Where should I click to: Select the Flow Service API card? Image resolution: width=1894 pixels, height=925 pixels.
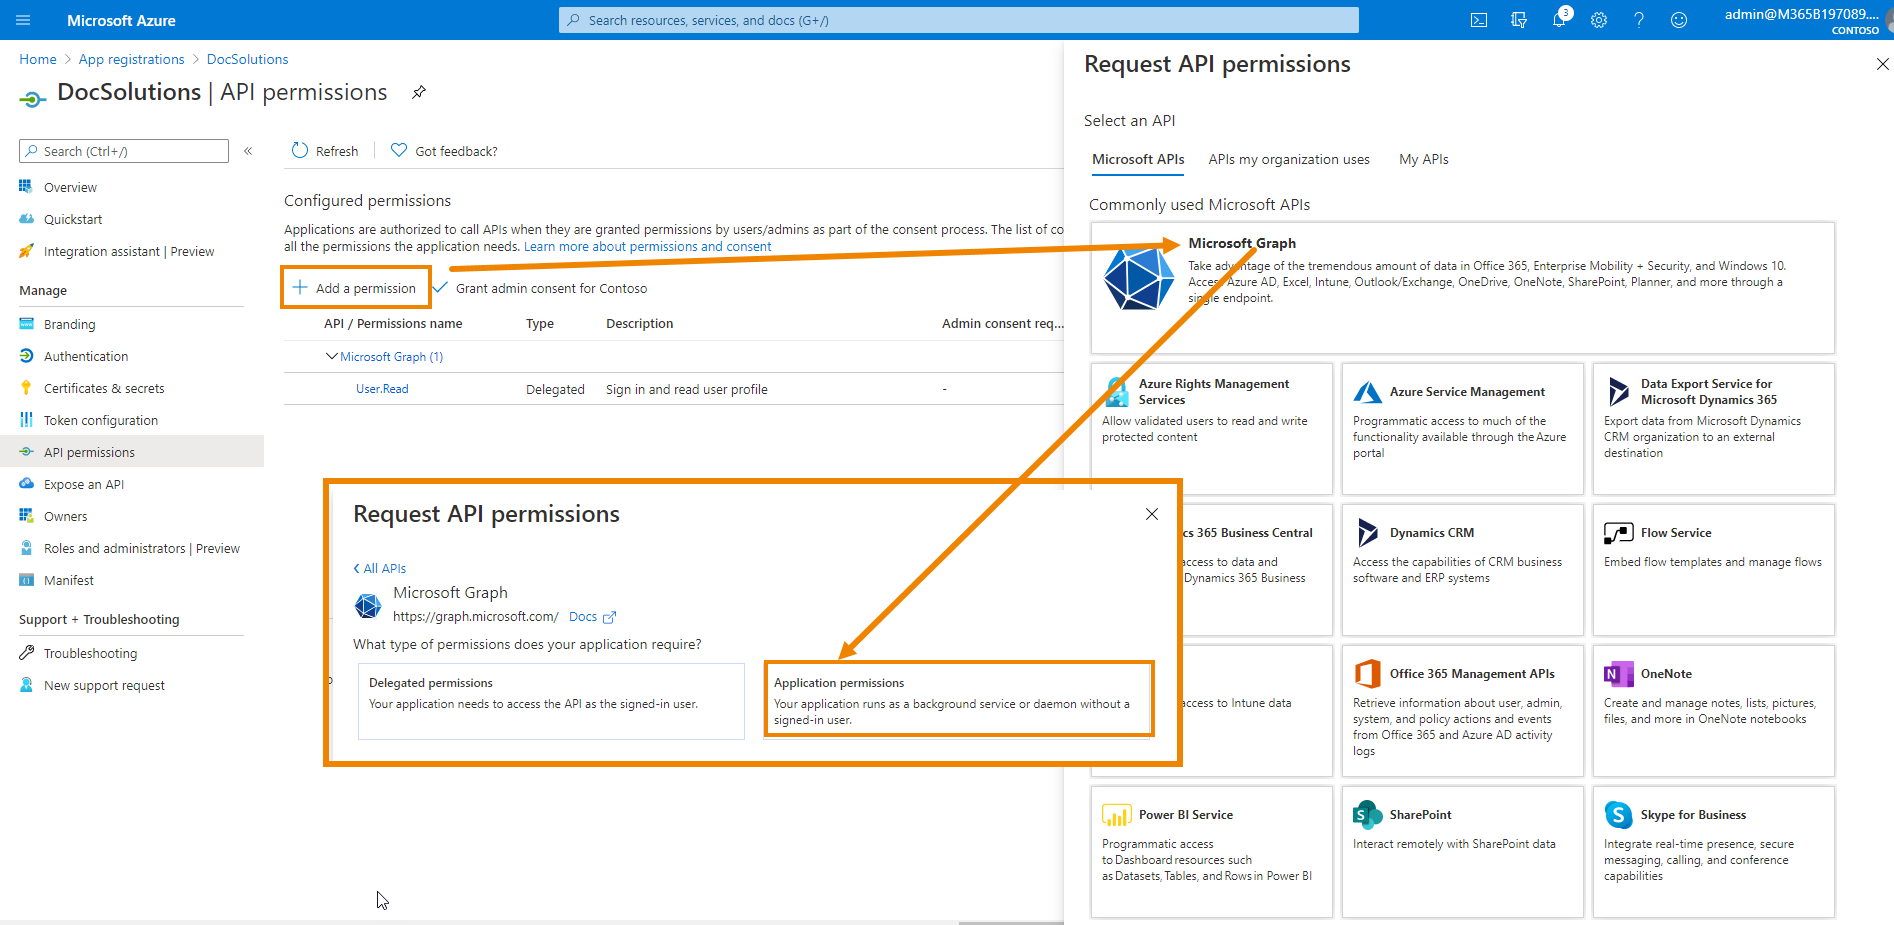[x=1713, y=569]
